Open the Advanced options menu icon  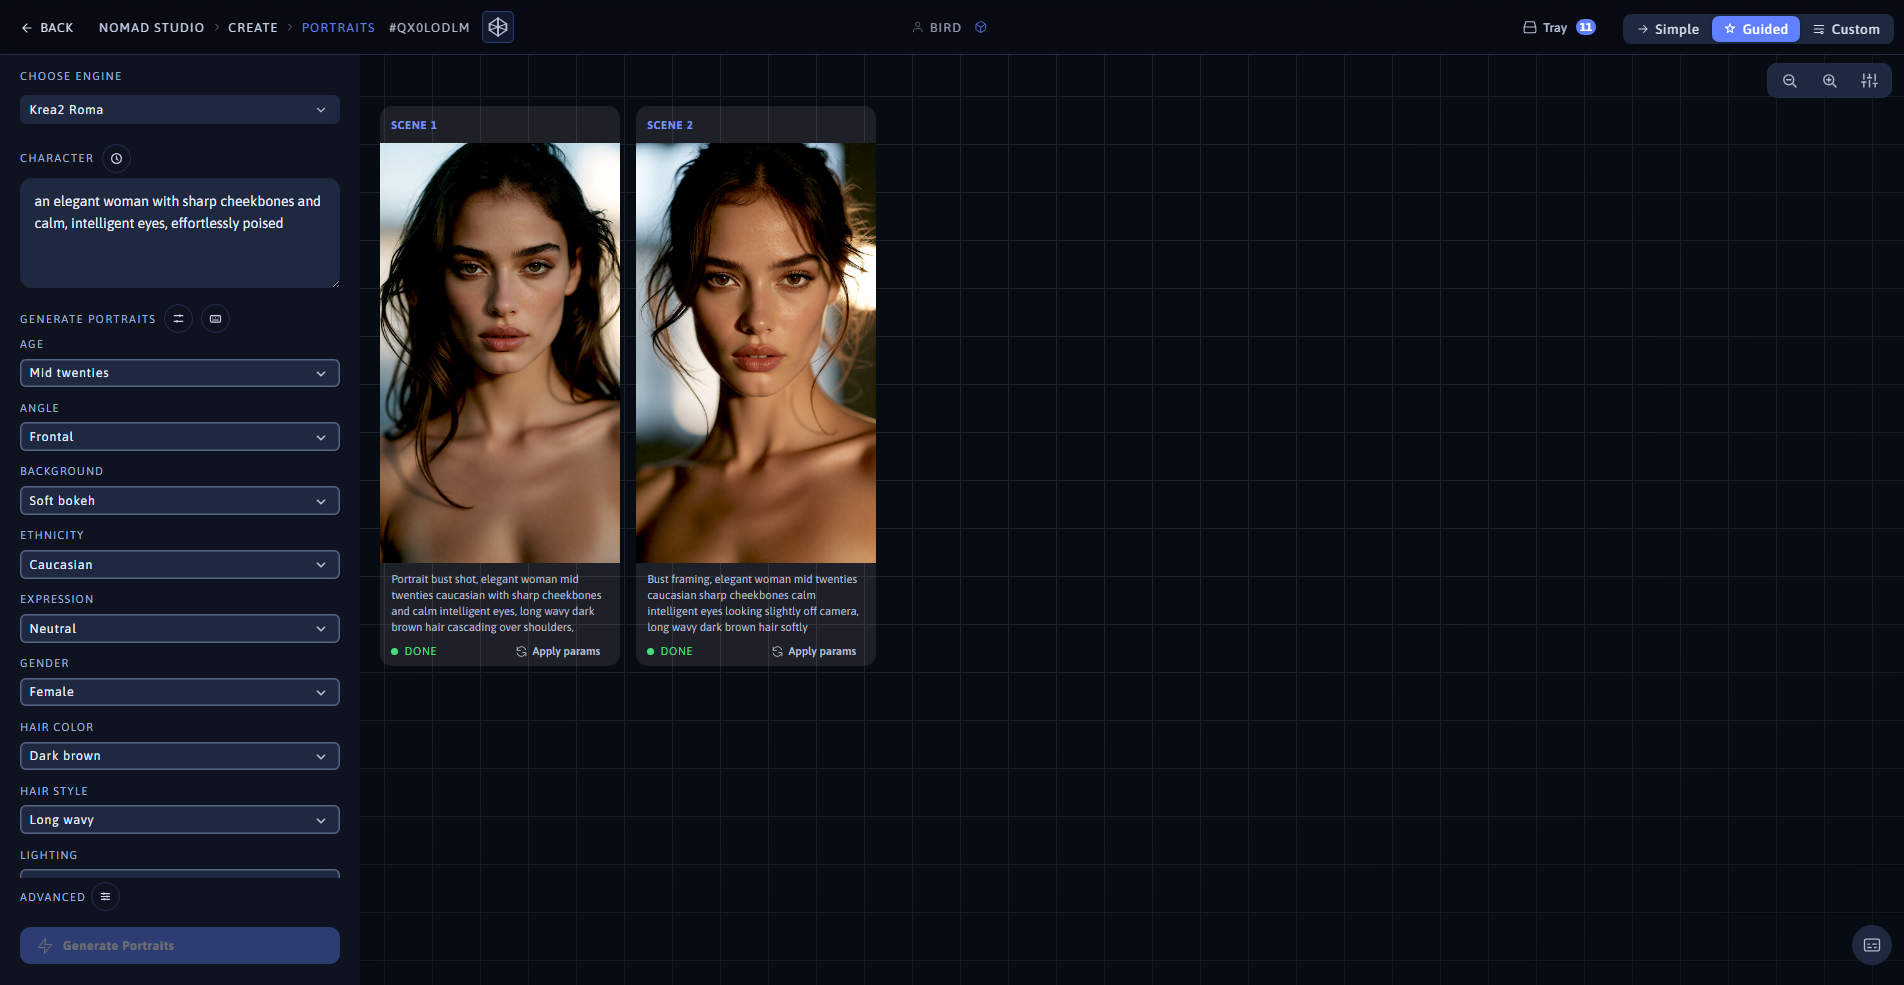pyautogui.click(x=105, y=897)
